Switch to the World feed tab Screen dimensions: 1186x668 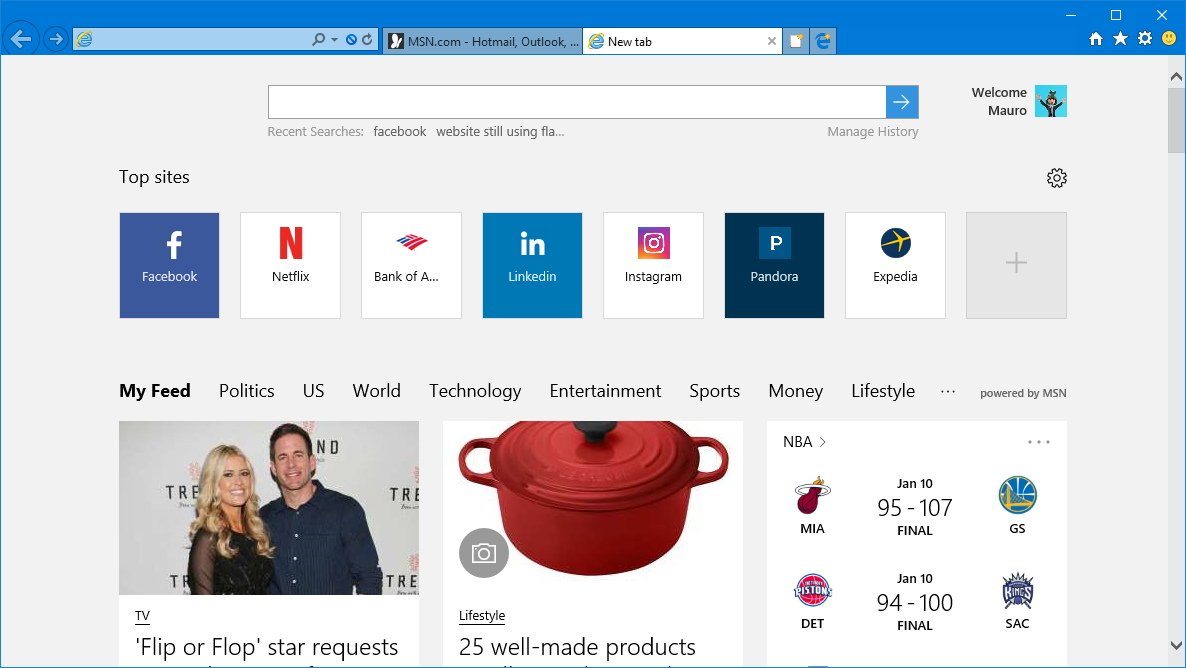(x=377, y=391)
